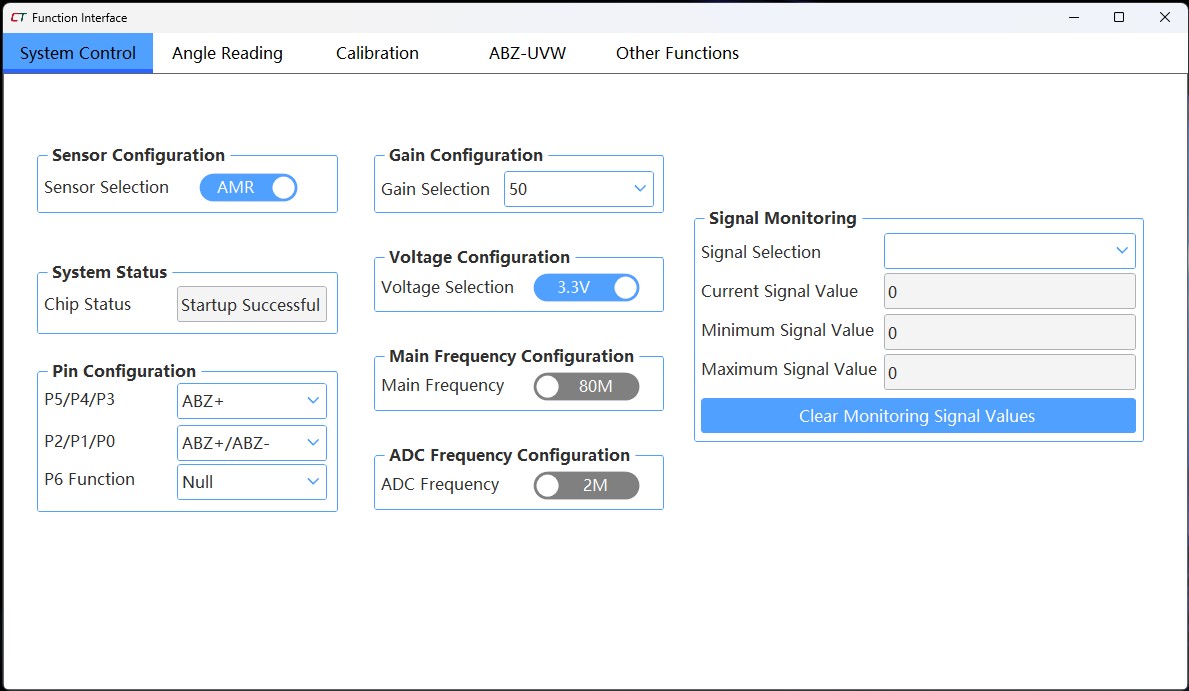
Task: Toggle the AMR sensor selection switch
Action: point(249,188)
